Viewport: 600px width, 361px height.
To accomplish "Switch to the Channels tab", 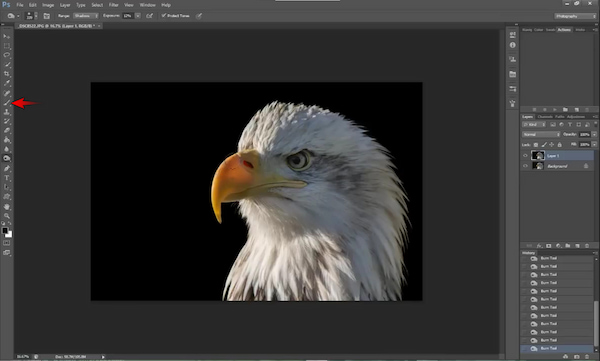I will click(545, 117).
